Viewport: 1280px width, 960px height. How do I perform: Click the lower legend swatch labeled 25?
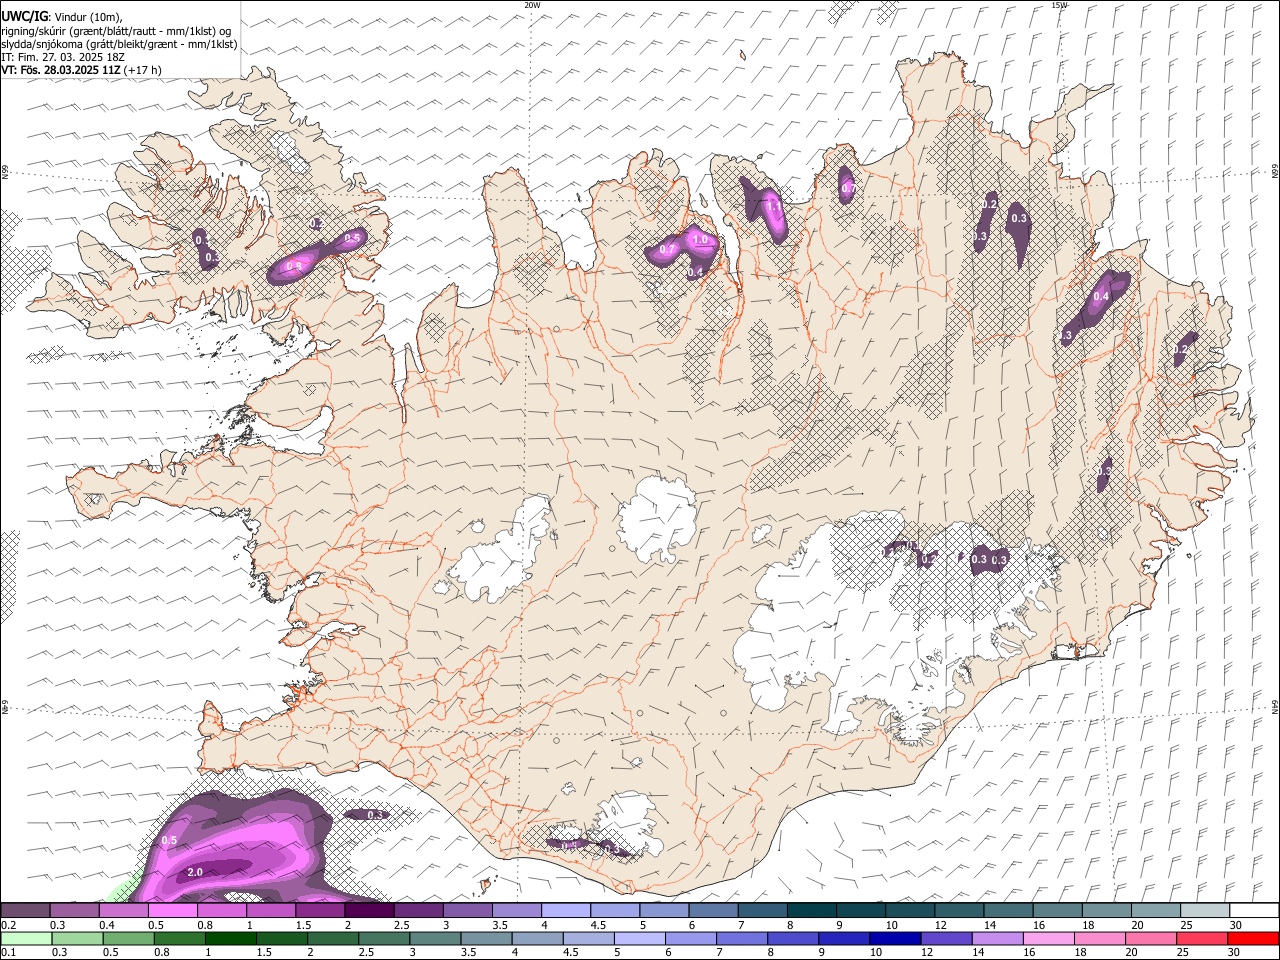pos(1201,938)
